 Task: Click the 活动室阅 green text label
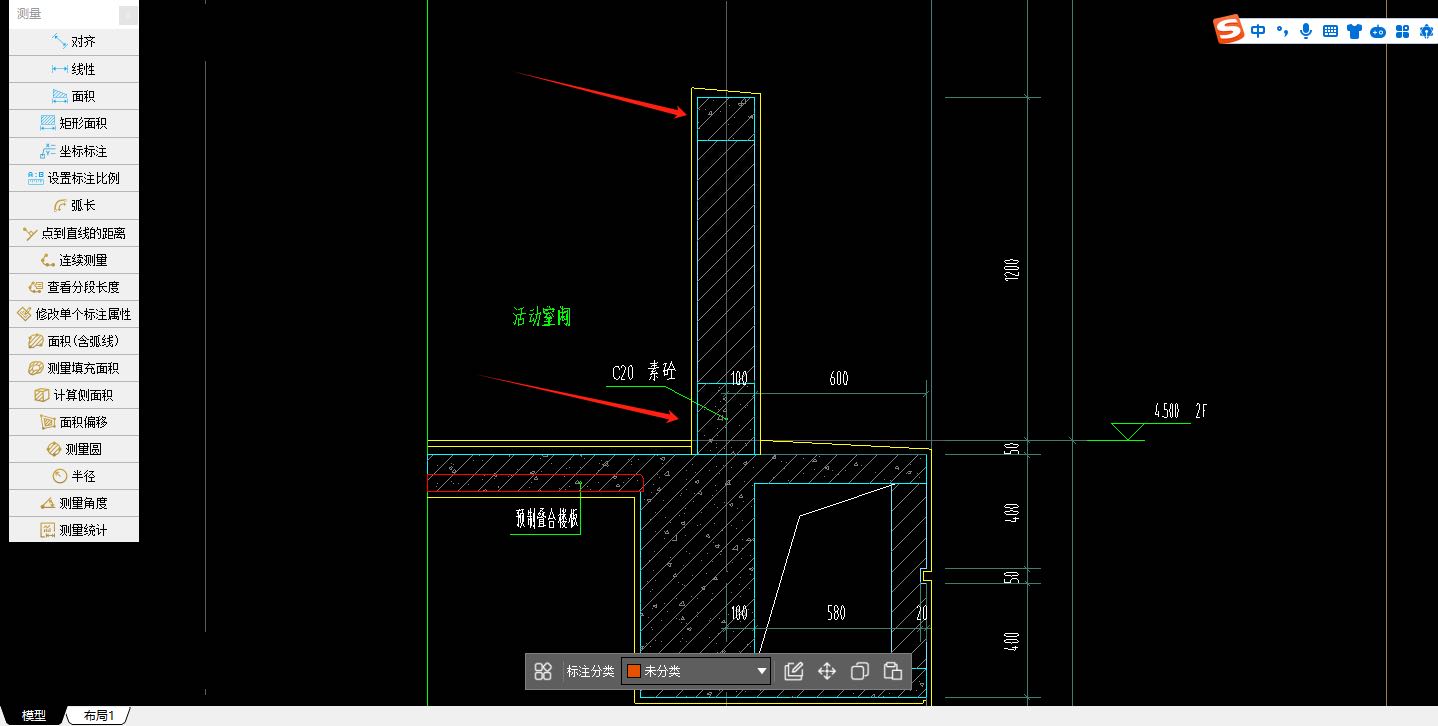coord(541,318)
